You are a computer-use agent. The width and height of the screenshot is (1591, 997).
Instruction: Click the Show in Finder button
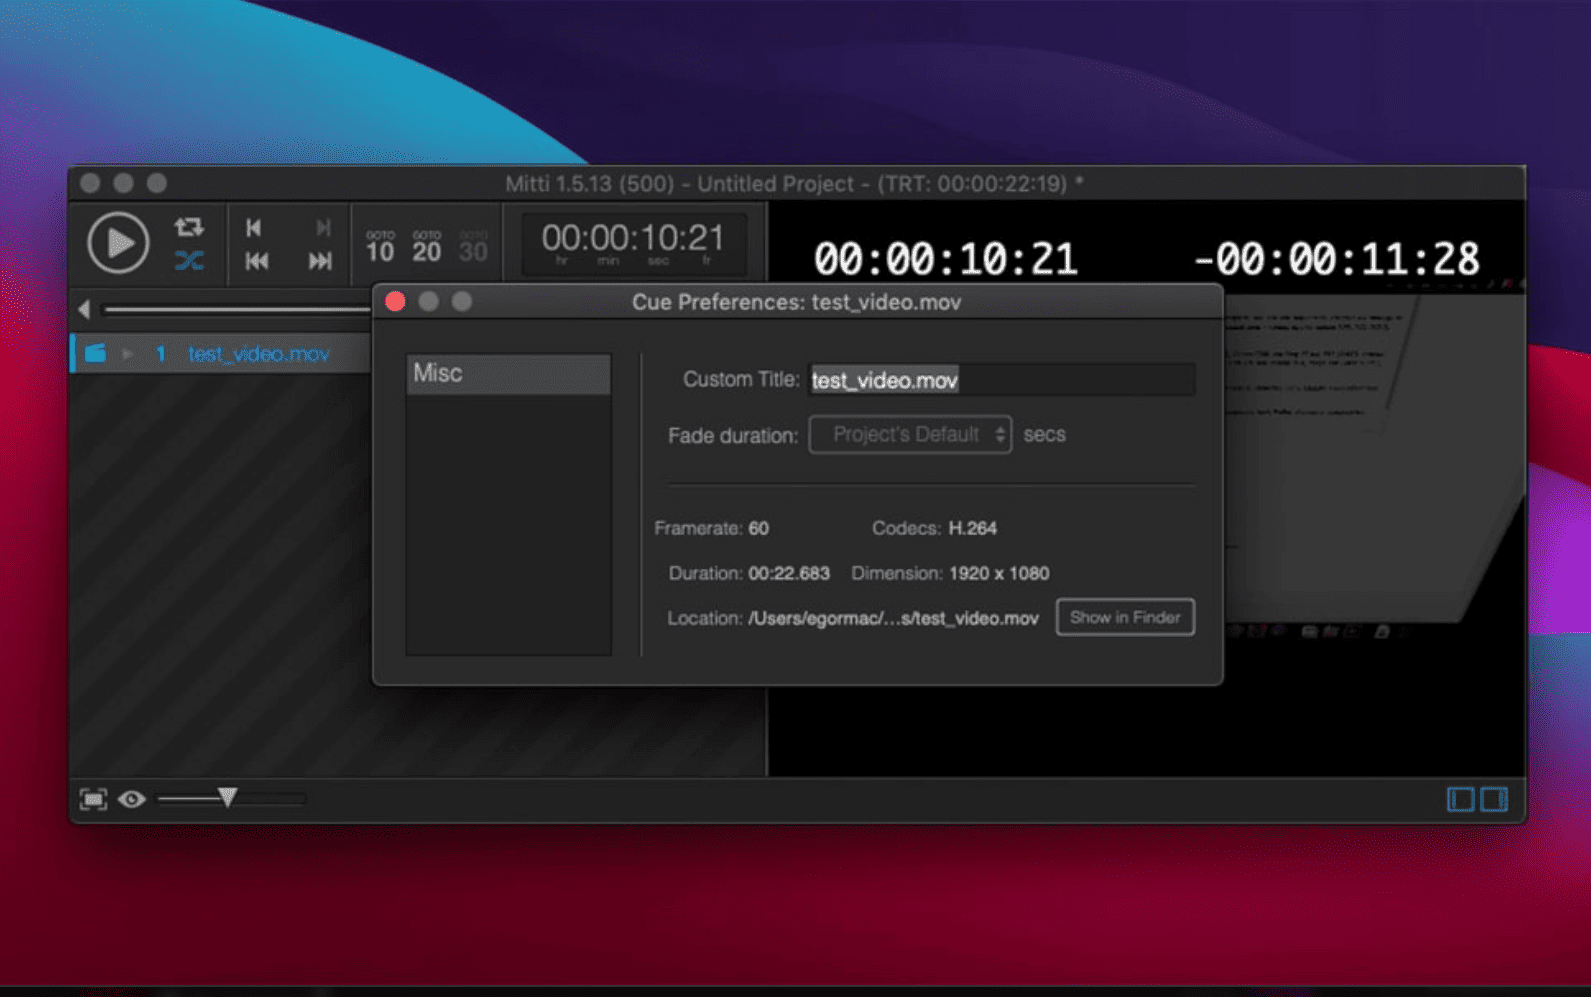pyautogui.click(x=1125, y=617)
